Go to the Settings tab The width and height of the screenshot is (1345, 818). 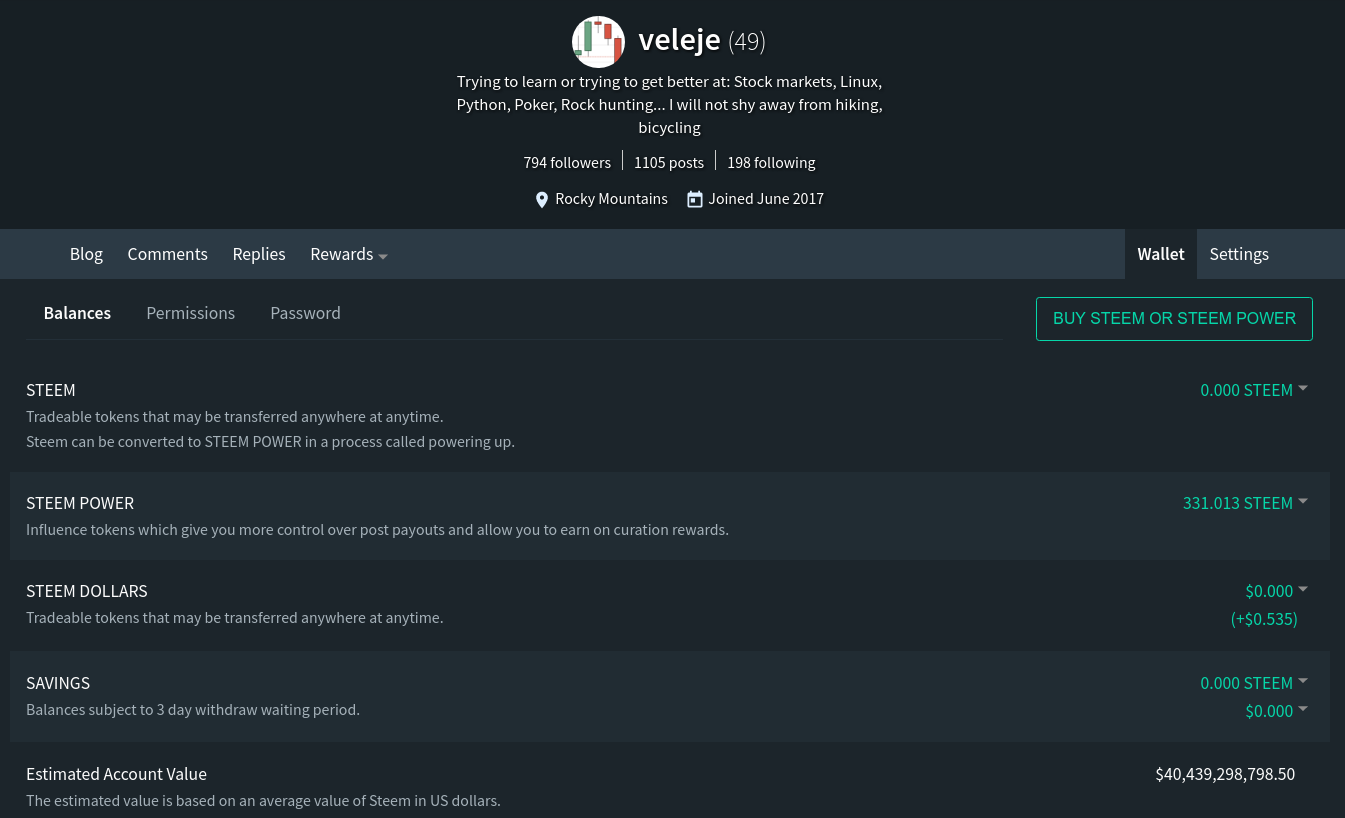[1238, 254]
